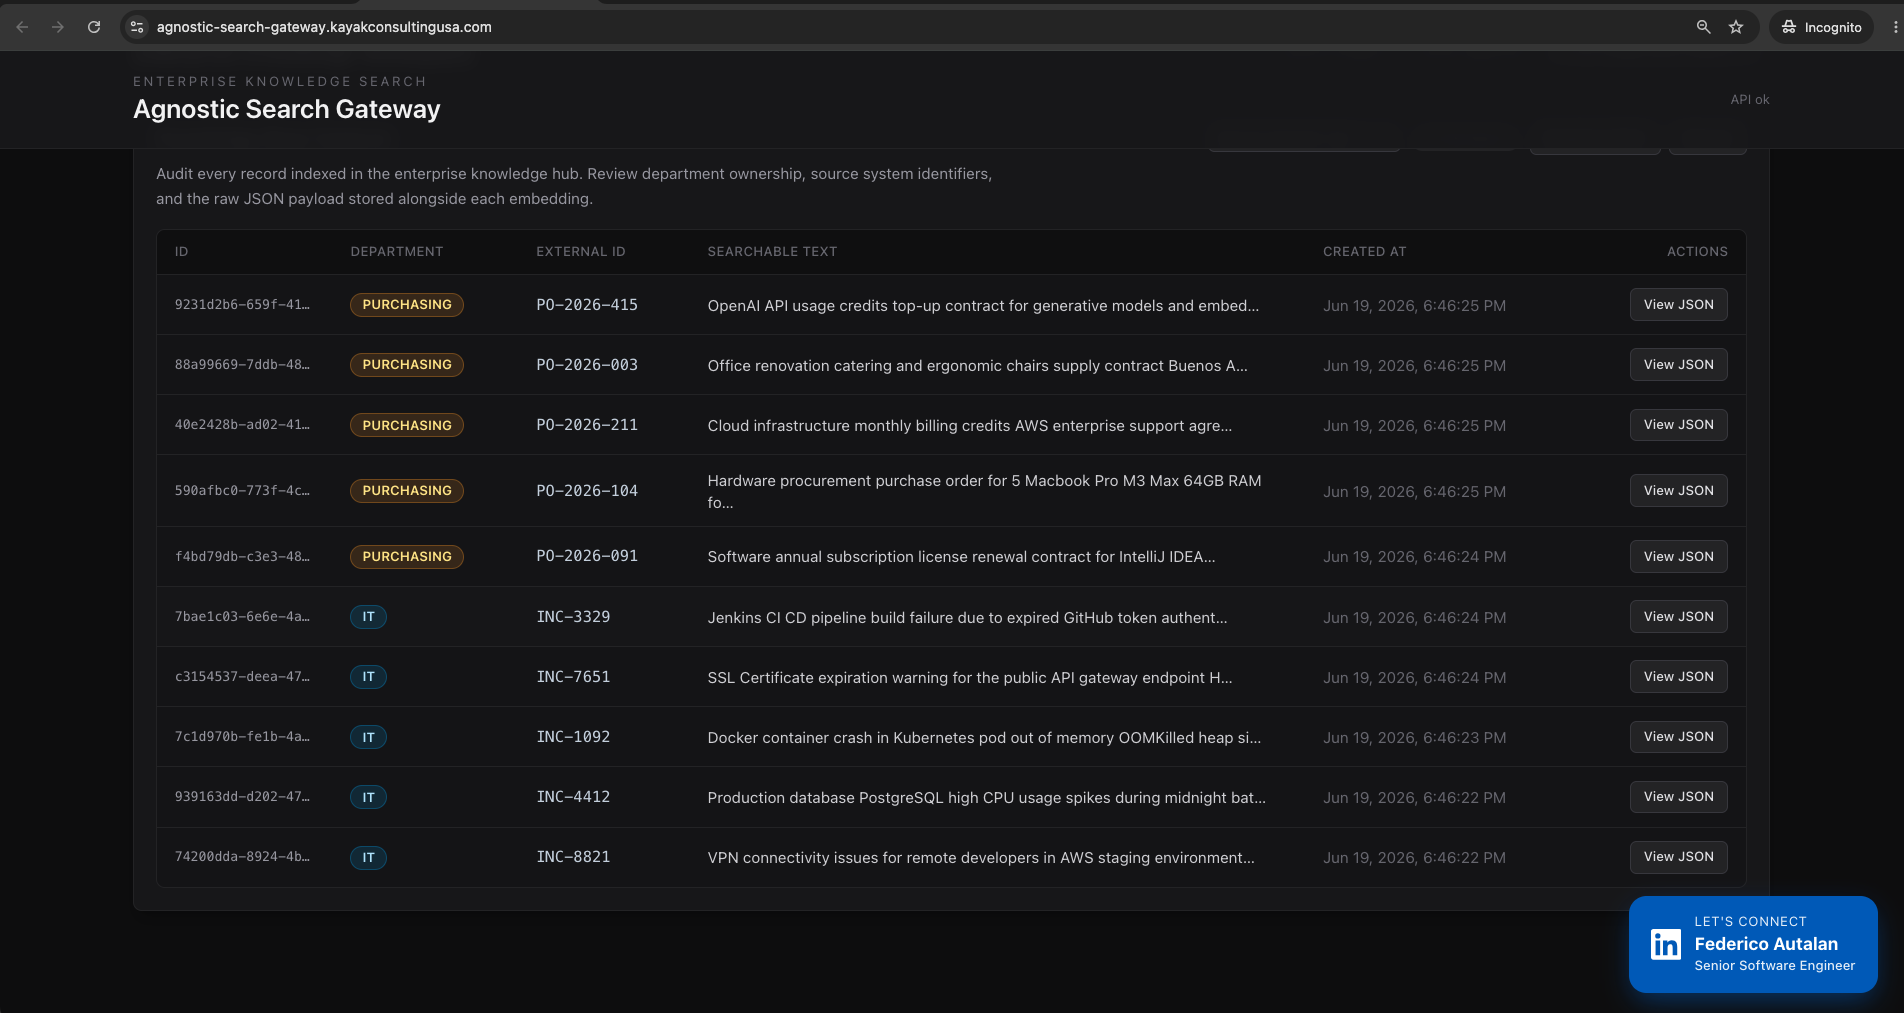Click IT badge in INC-4412 row

tap(368, 797)
